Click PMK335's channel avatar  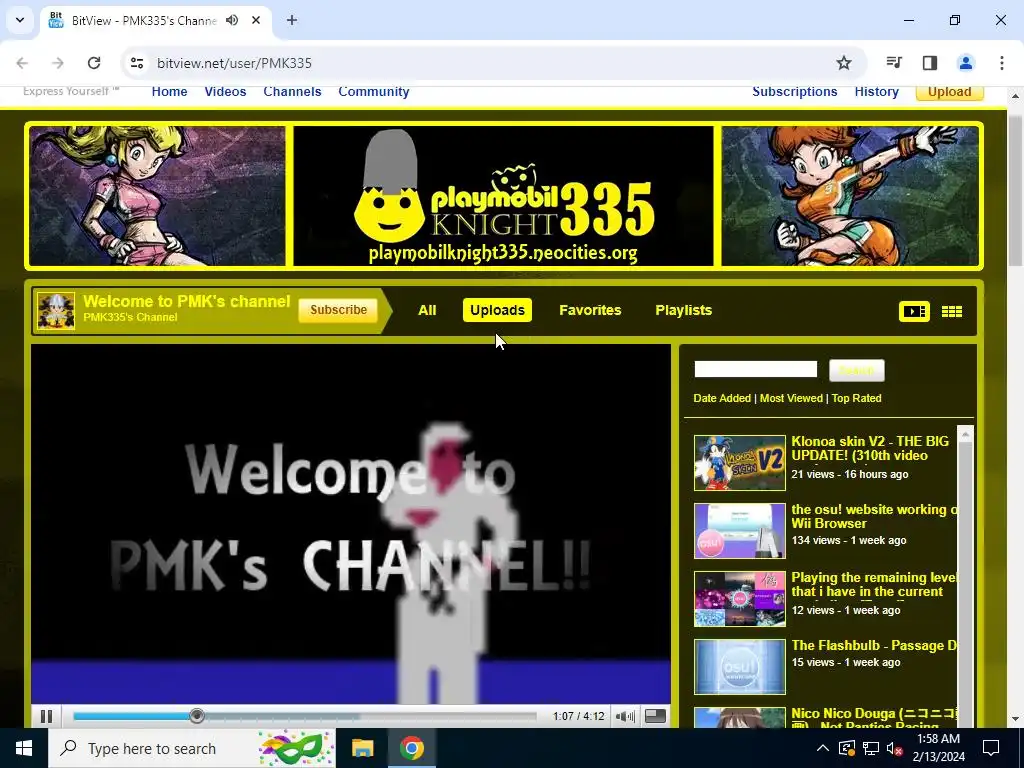click(56, 311)
